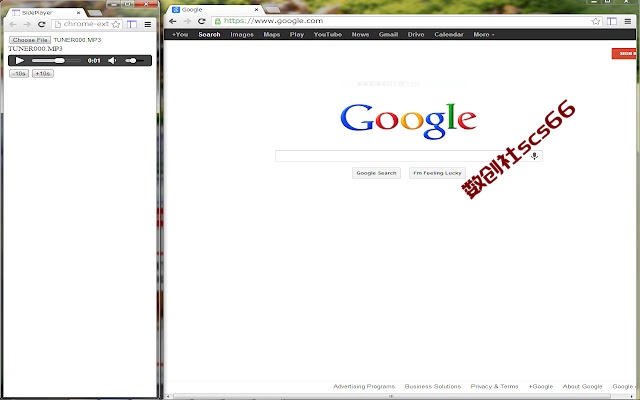Image resolution: width=640 pixels, height=400 pixels.
Task: Skip forward with the +10s button
Action: (x=43, y=73)
